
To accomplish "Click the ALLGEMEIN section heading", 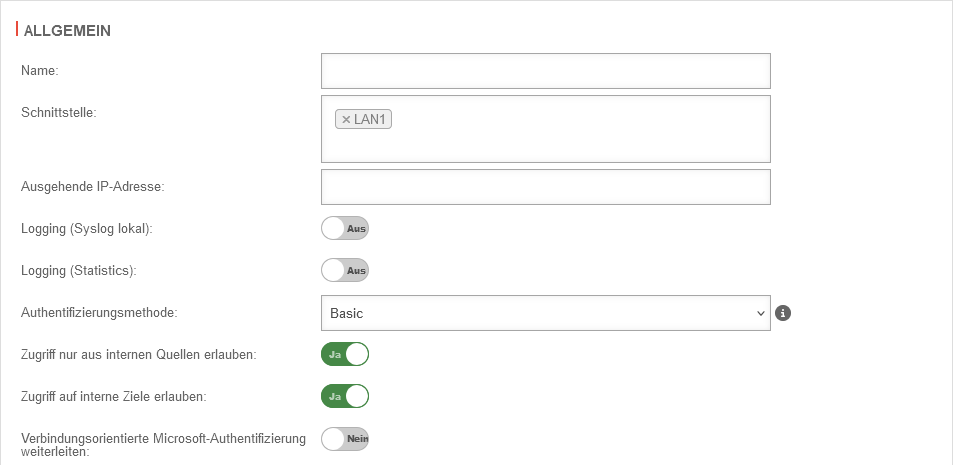I will (66, 31).
